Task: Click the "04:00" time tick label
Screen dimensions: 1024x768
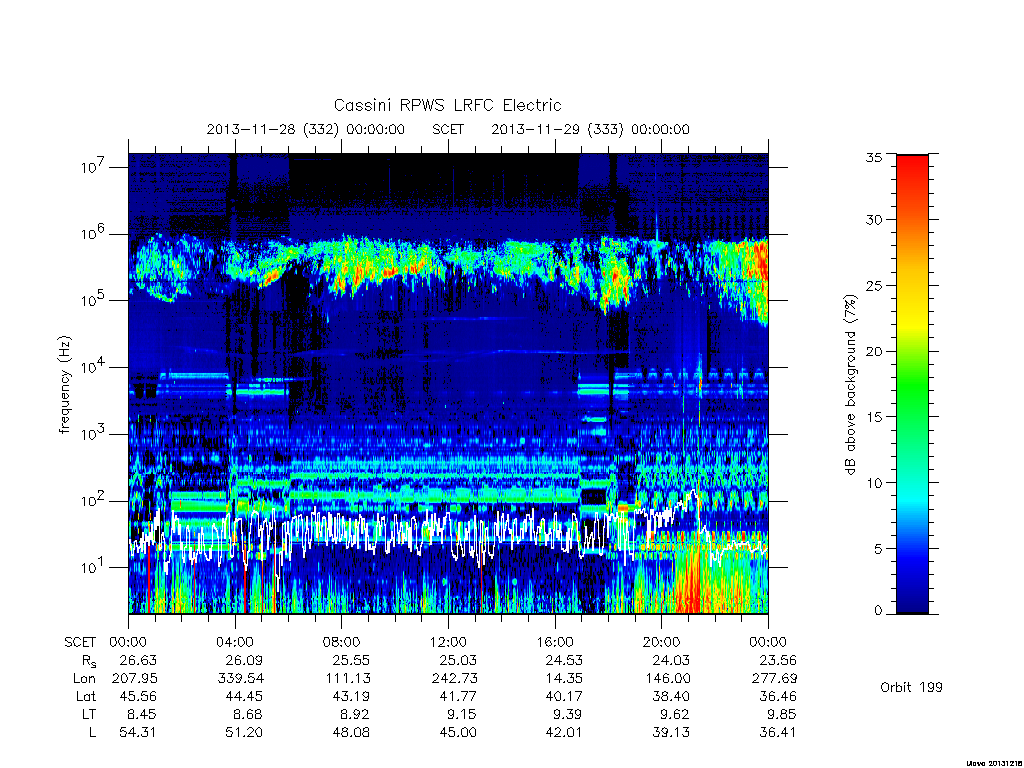Action: (x=235, y=642)
